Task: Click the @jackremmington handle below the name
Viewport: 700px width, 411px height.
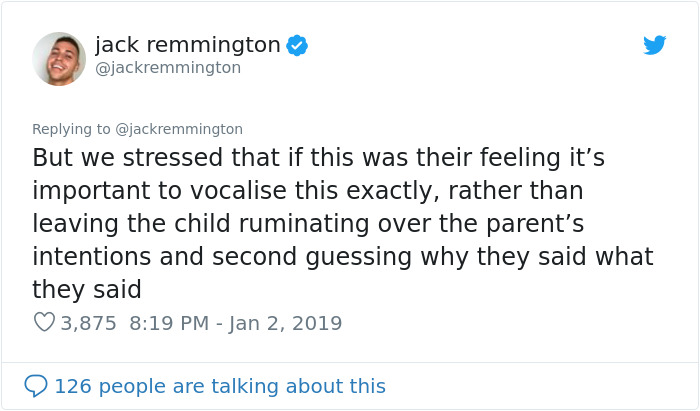Action: [x=168, y=68]
